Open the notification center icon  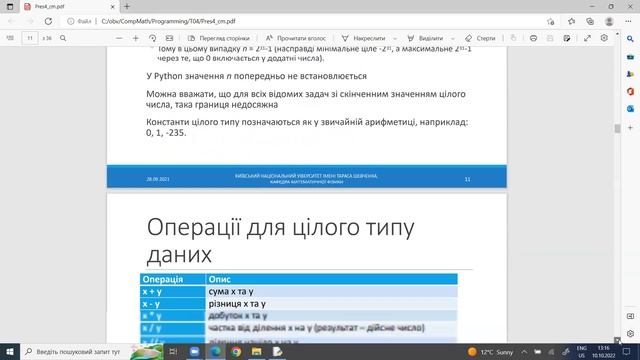[x=627, y=351]
